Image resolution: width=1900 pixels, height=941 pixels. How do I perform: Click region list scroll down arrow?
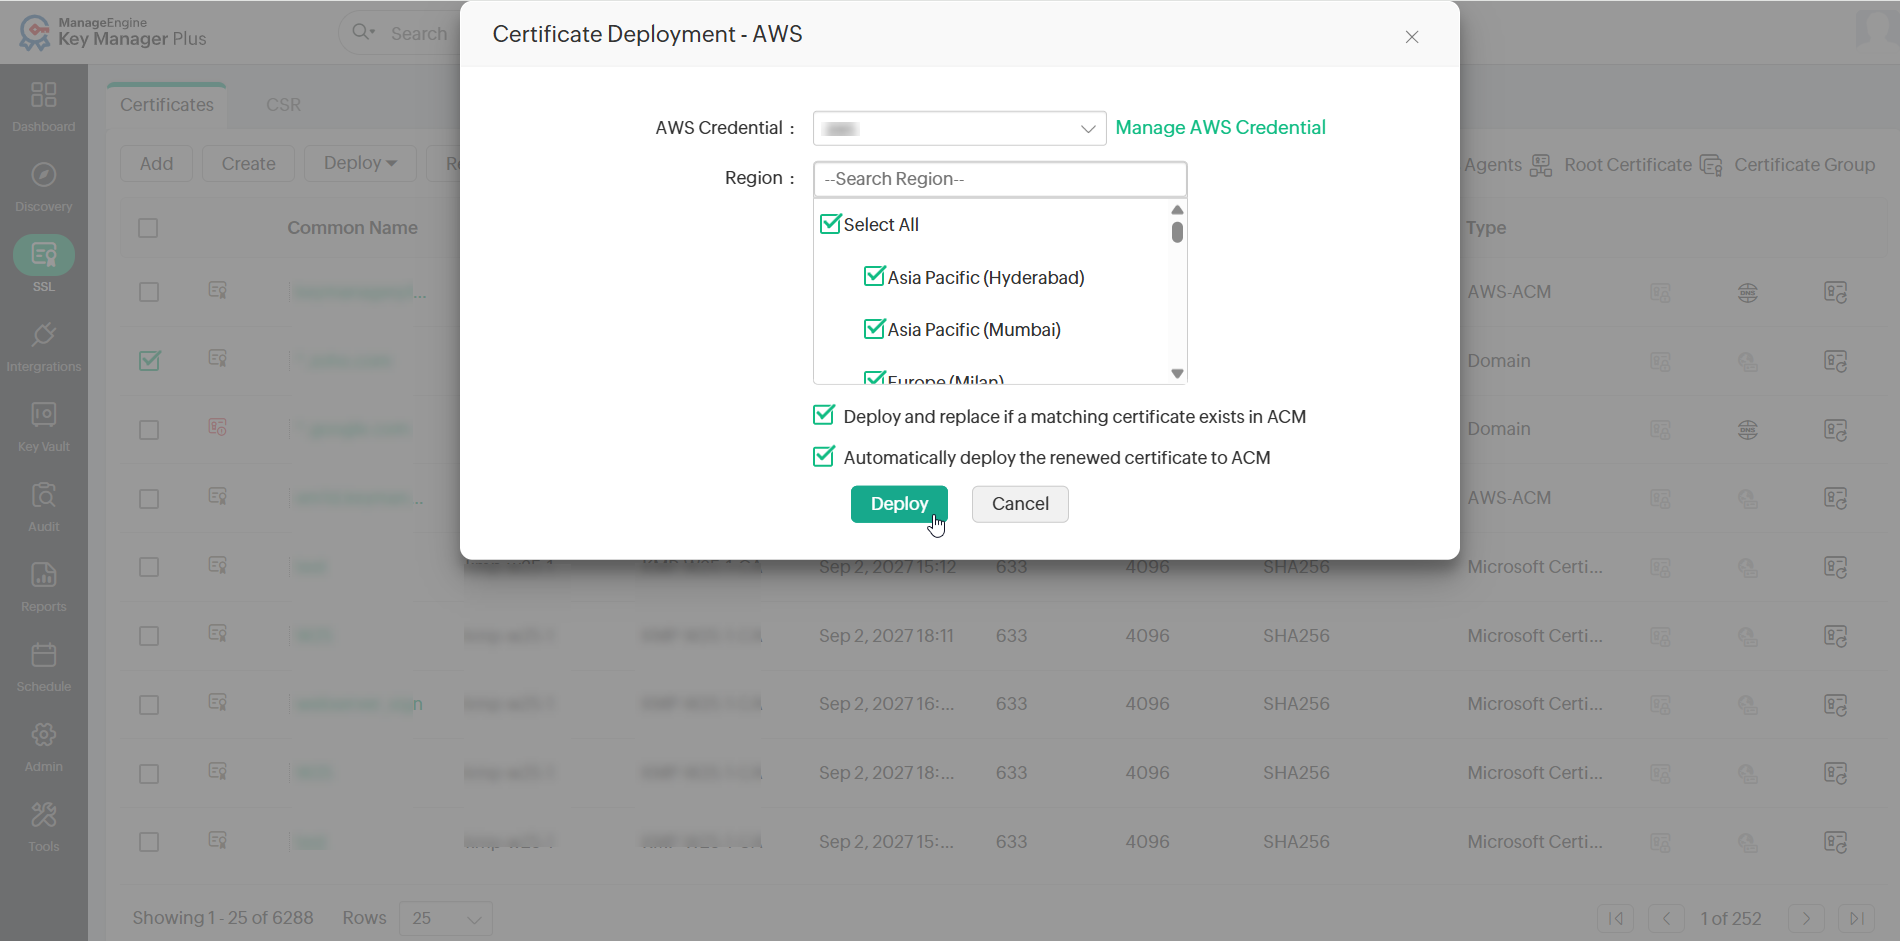coord(1177,374)
